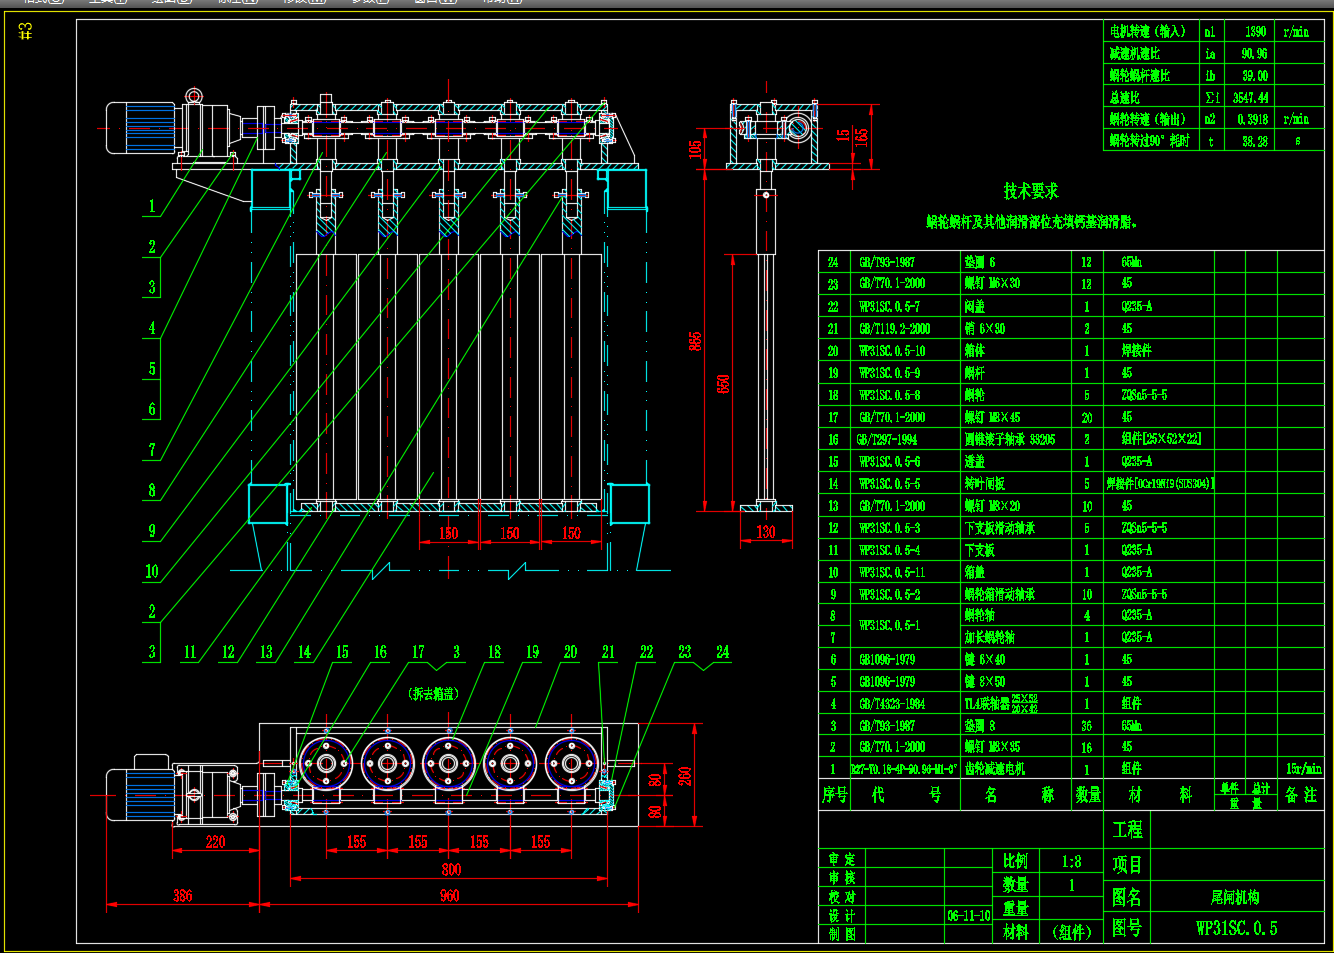This screenshot has height=953, width=1334.
Task: Click the drawing name 尾闸机构
Action: 1235,897
